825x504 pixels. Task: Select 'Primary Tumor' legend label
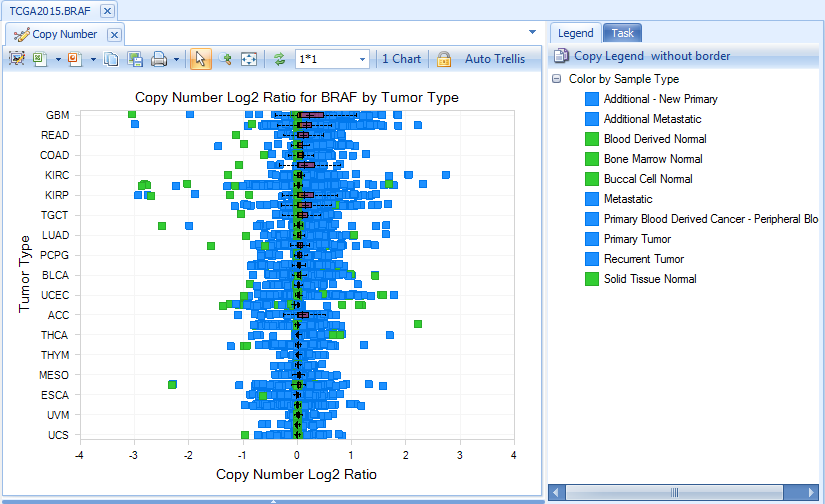coord(637,239)
